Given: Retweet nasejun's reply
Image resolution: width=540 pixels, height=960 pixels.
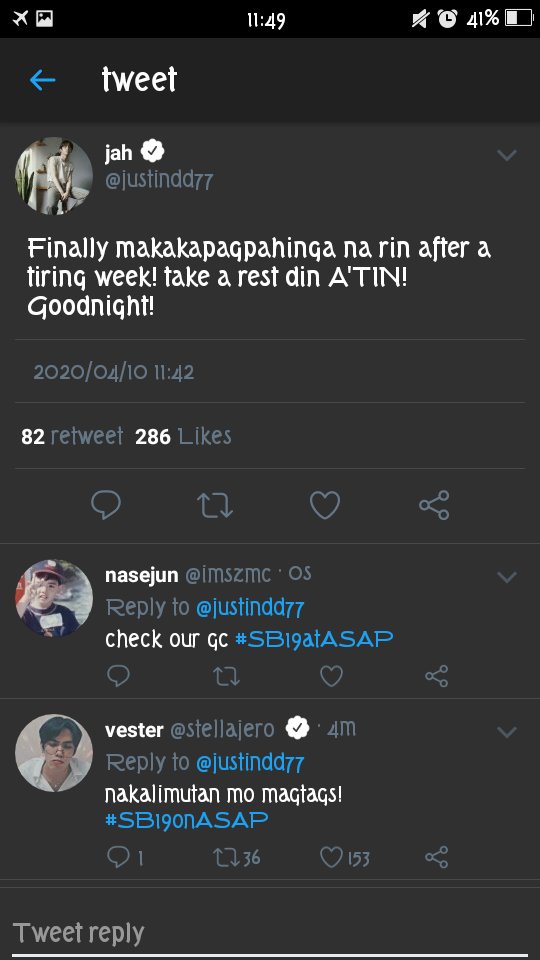Looking at the screenshot, I should [226, 676].
